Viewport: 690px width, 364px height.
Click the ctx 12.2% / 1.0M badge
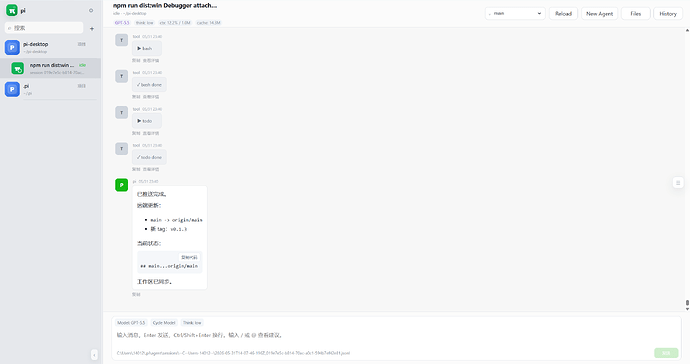point(175,22)
